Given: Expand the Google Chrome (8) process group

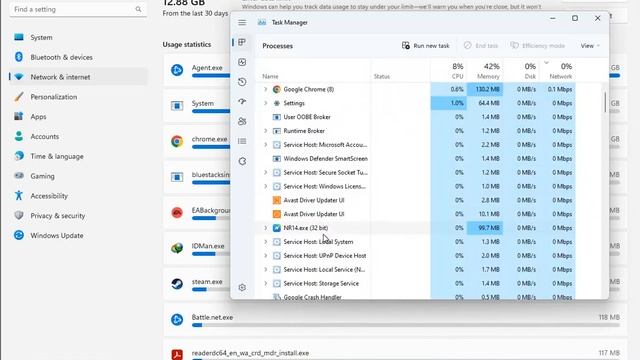Looking at the screenshot, I should pos(265,89).
